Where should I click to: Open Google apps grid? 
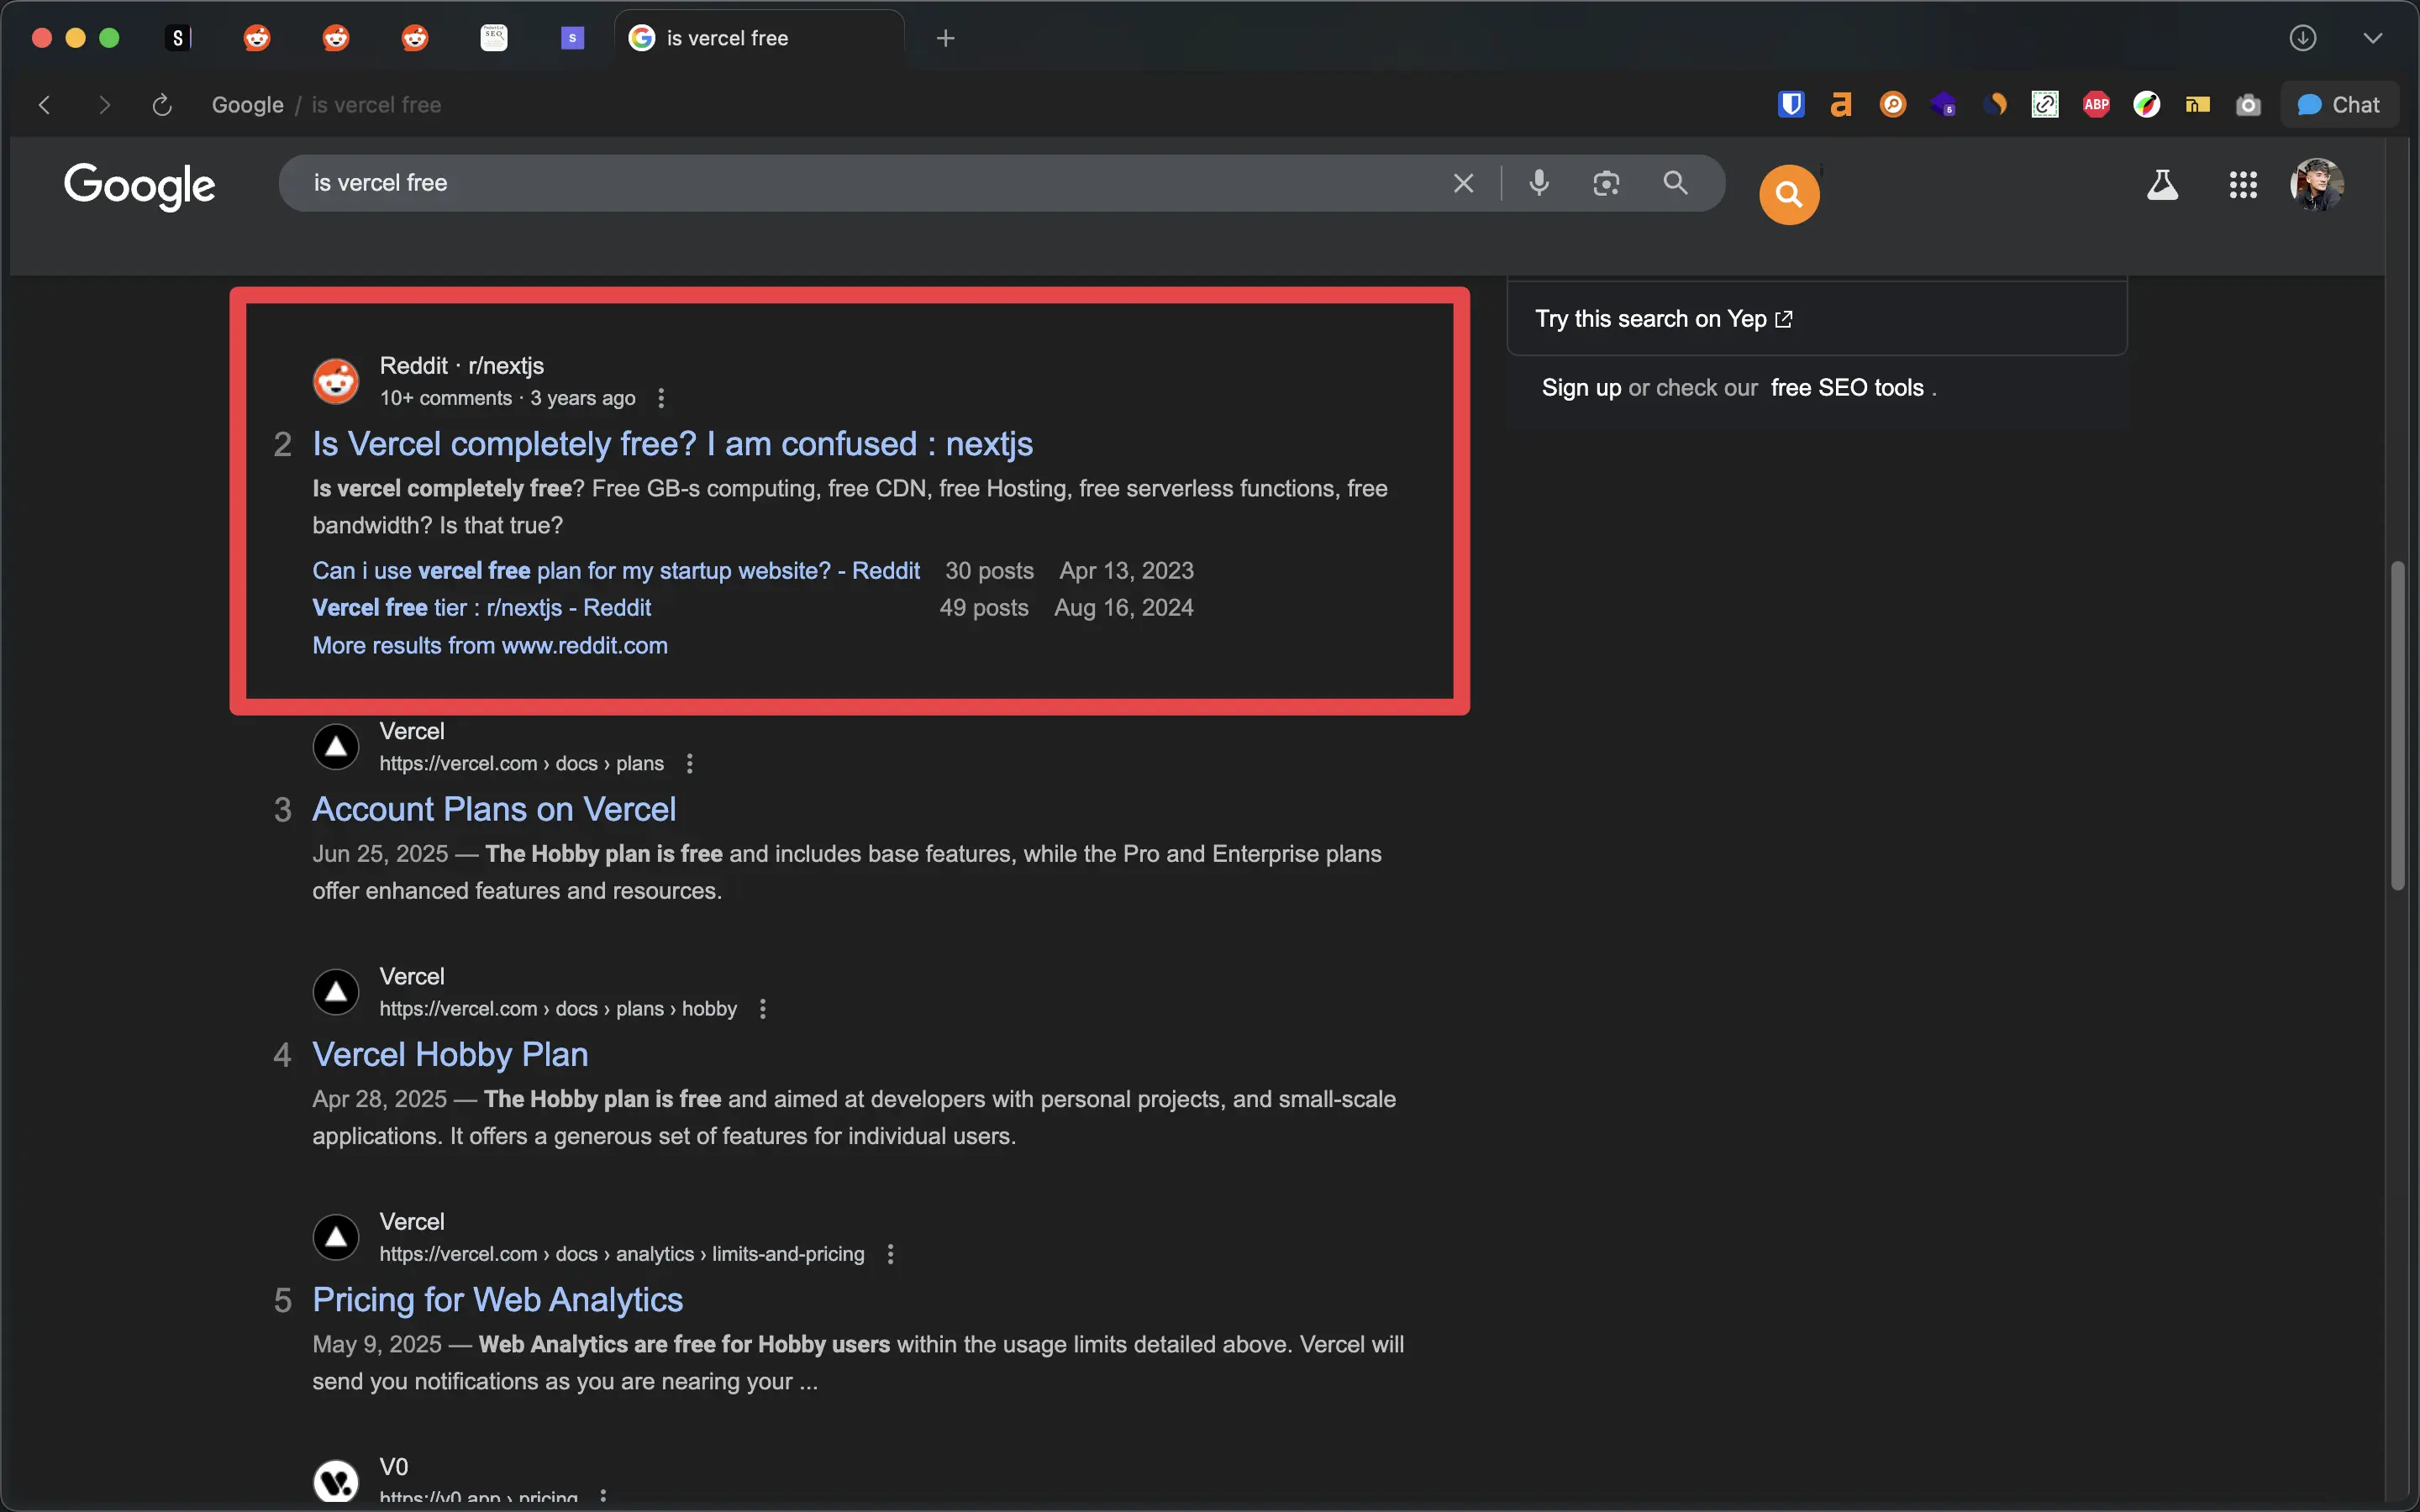(2243, 185)
